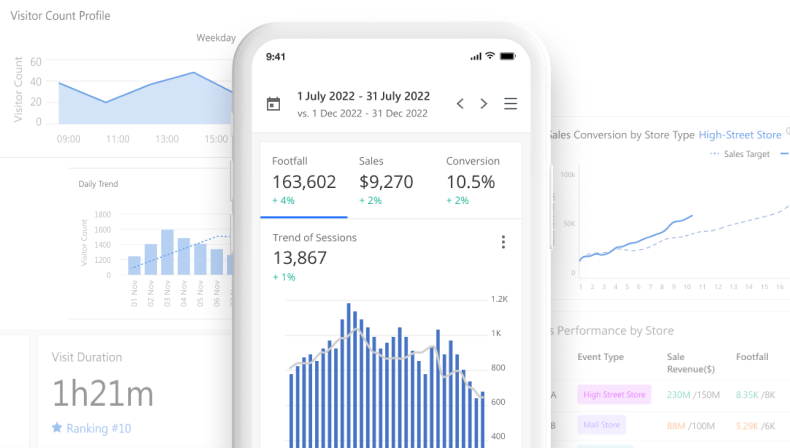Screen dimensions: 790x448
Task: Click the Sales Target legend entry
Action: coord(740,154)
